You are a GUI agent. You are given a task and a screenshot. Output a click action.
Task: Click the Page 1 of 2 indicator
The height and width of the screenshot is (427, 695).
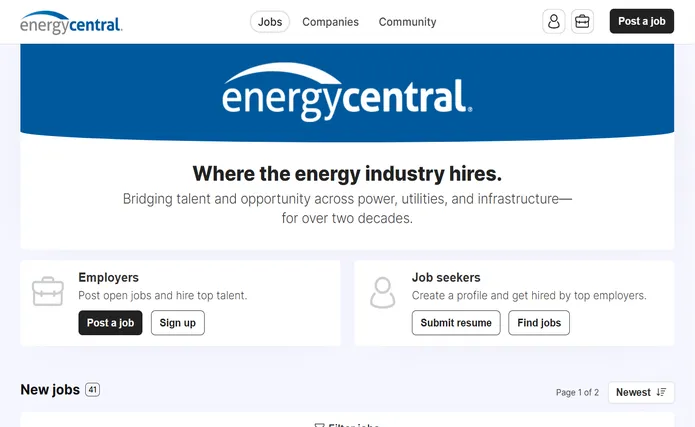pyautogui.click(x=577, y=392)
